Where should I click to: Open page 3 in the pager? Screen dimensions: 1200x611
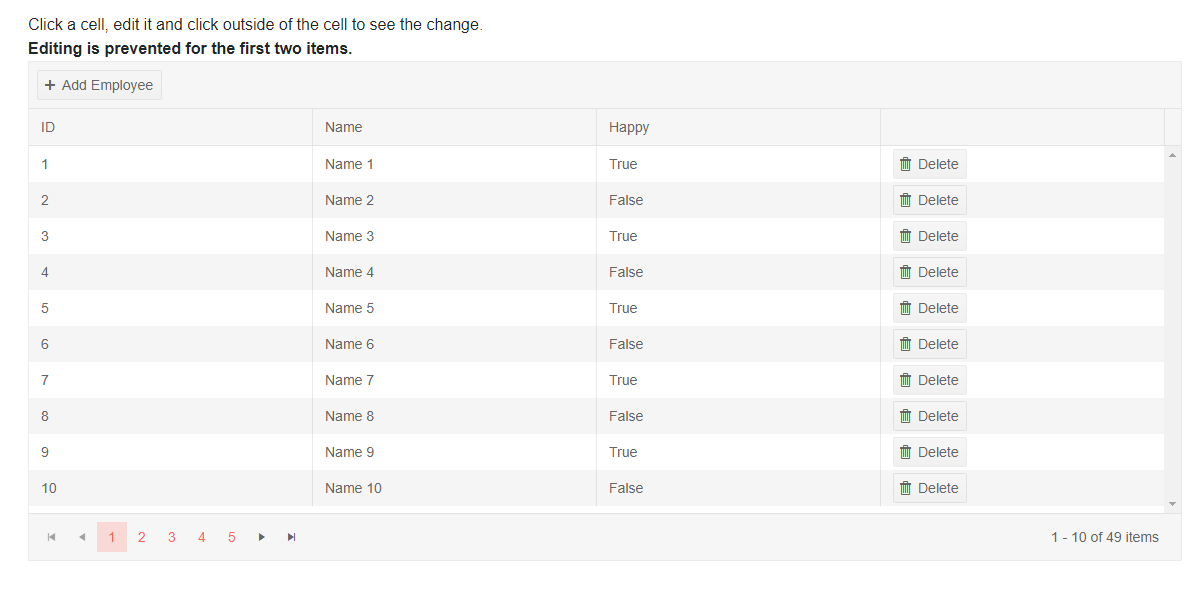[x=172, y=537]
